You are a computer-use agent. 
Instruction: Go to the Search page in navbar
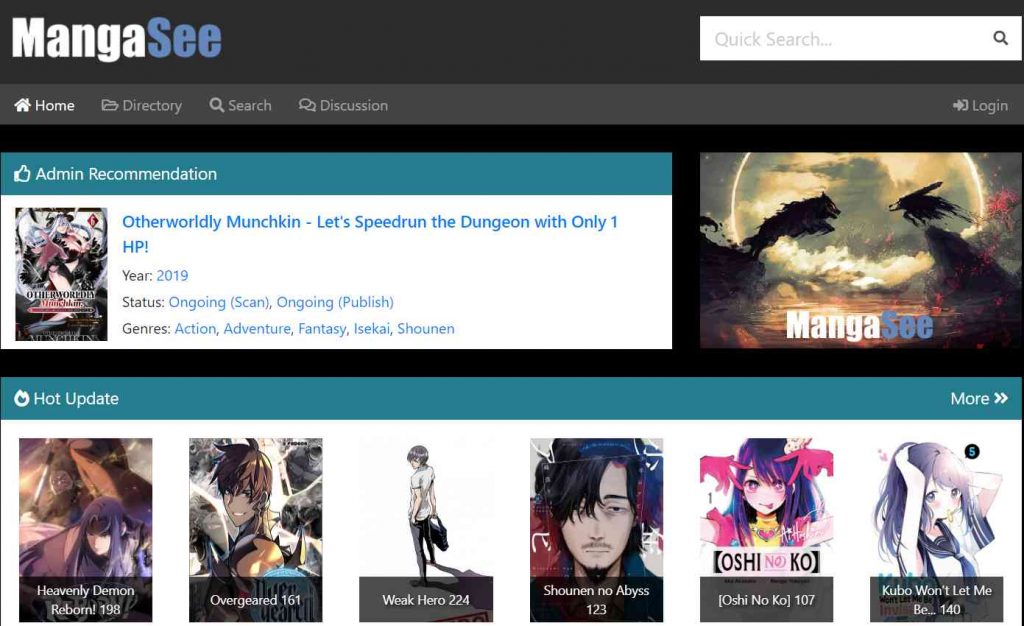(240, 105)
